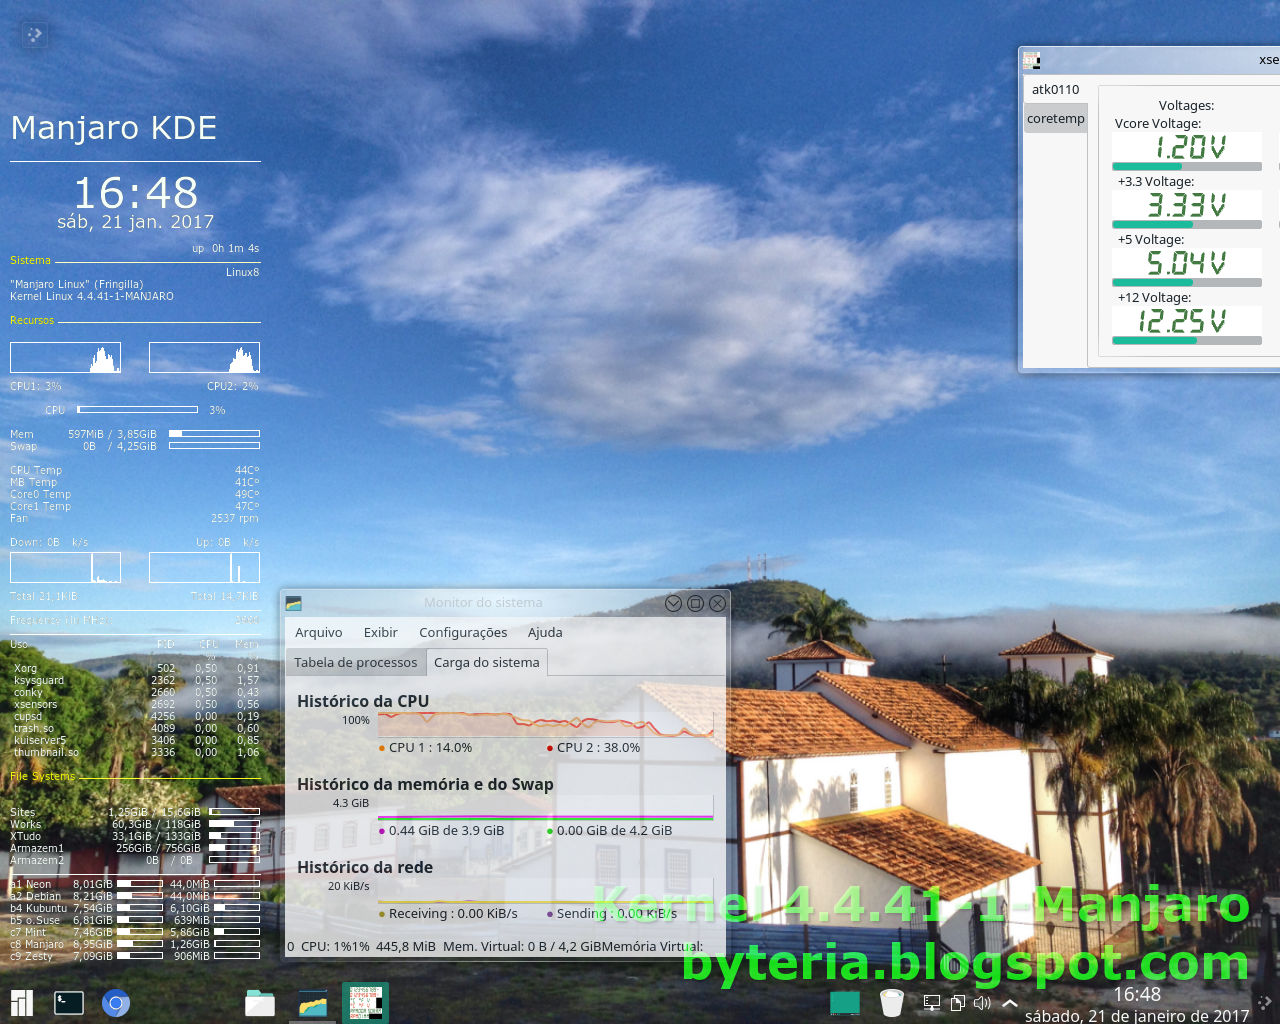
Task: Open the Configurações menu
Action: click(463, 632)
